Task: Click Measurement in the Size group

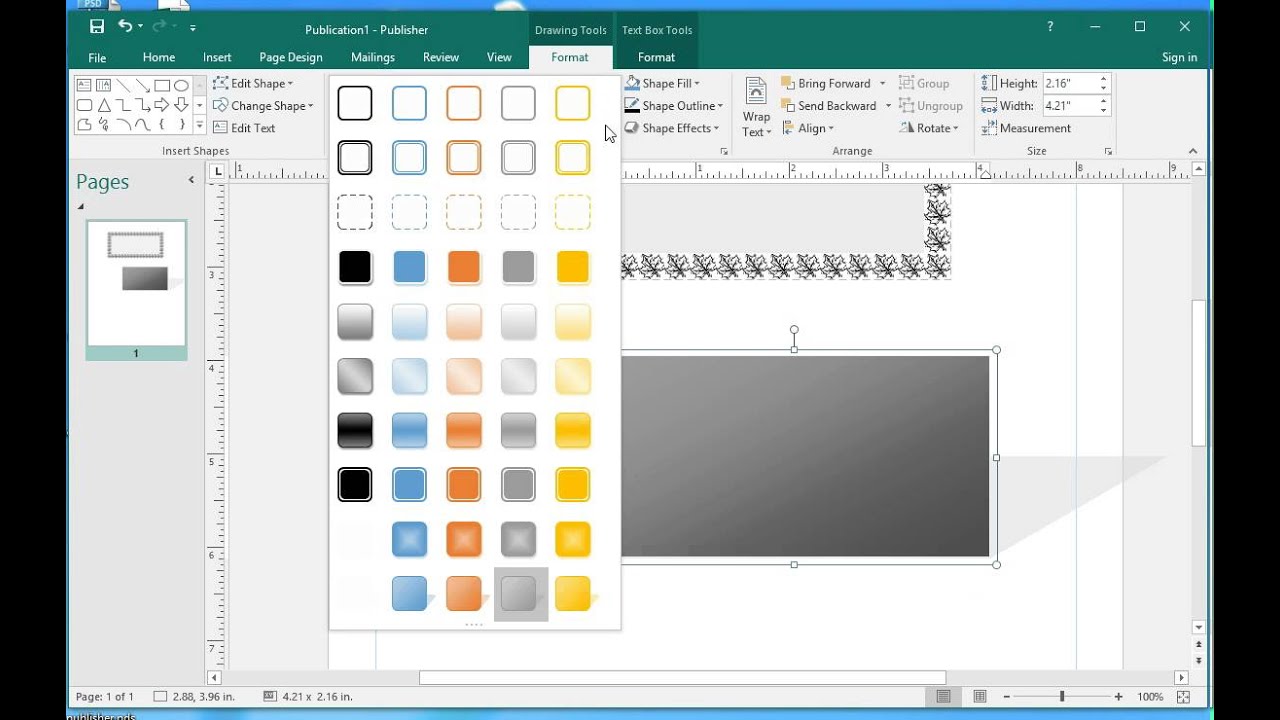Action: pyautogui.click(x=1026, y=128)
